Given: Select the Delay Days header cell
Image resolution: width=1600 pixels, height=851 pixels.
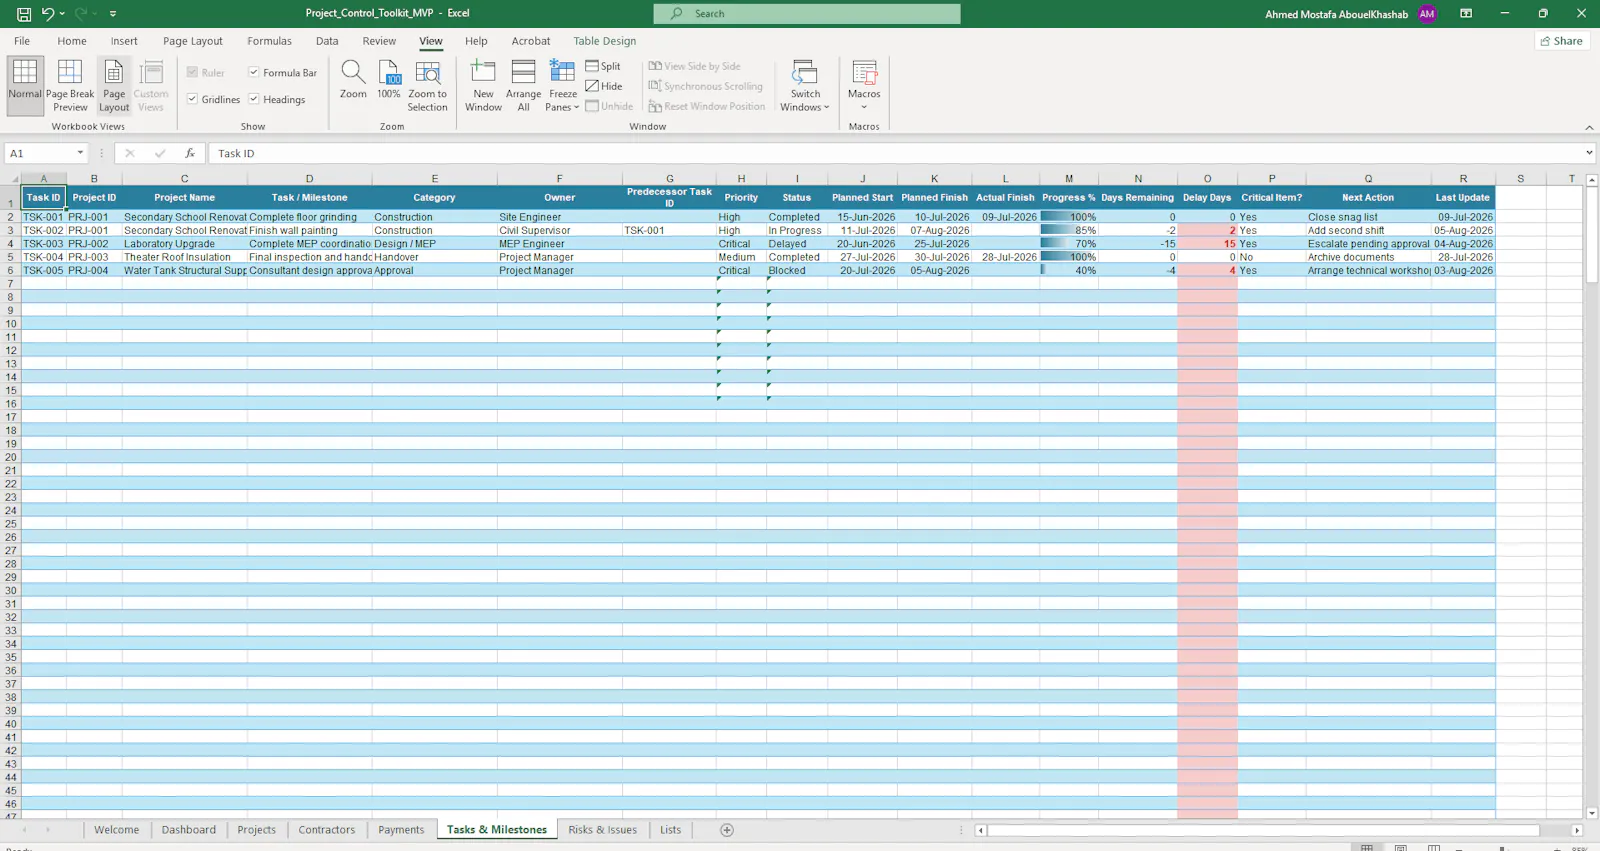Looking at the screenshot, I should [x=1207, y=197].
